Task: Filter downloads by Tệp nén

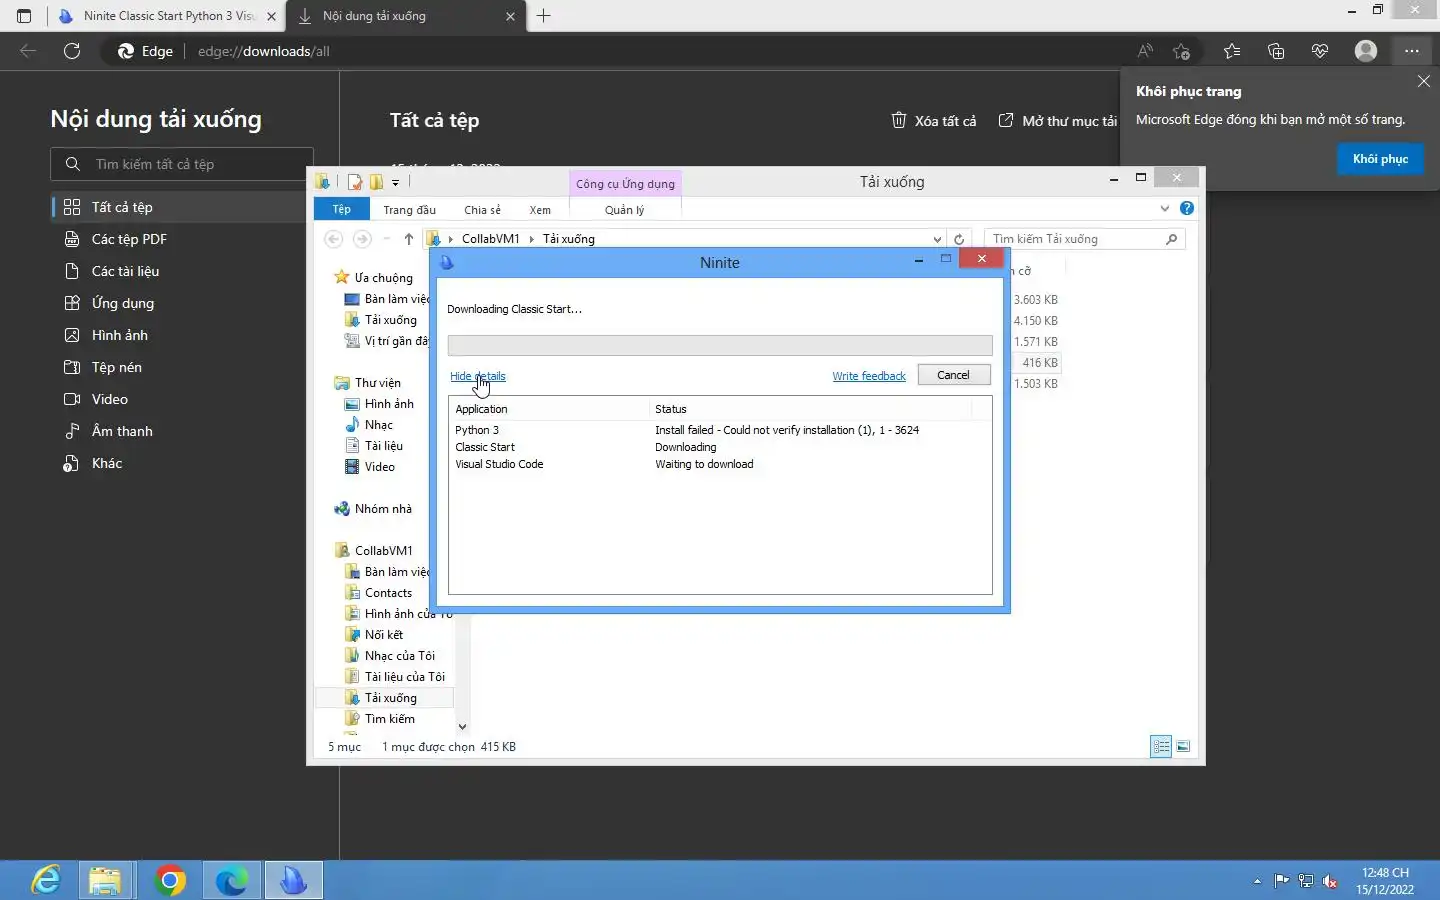Action: coord(182,367)
